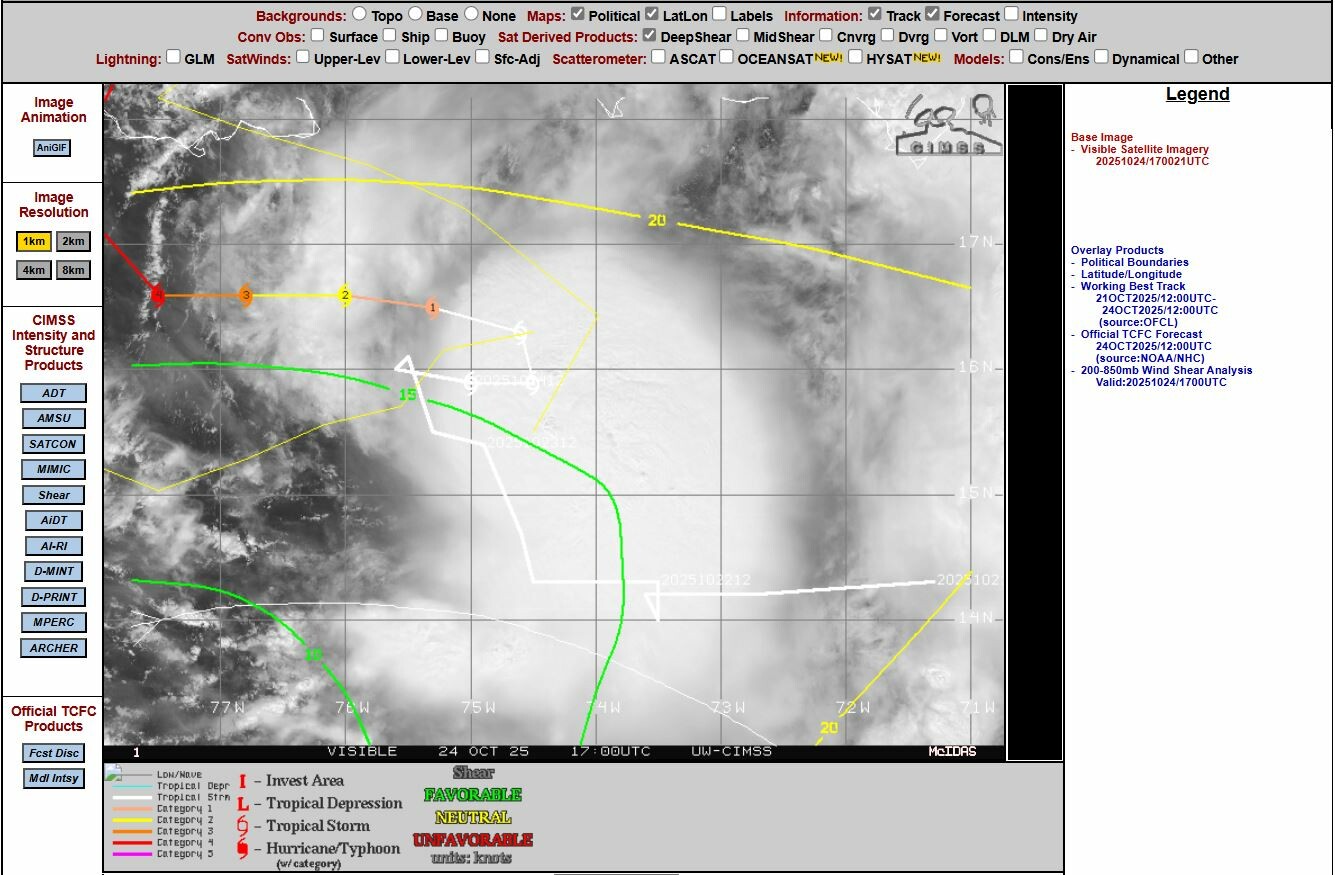Open the AiDT product
Image resolution: width=1335 pixels, height=875 pixels.
[x=54, y=520]
